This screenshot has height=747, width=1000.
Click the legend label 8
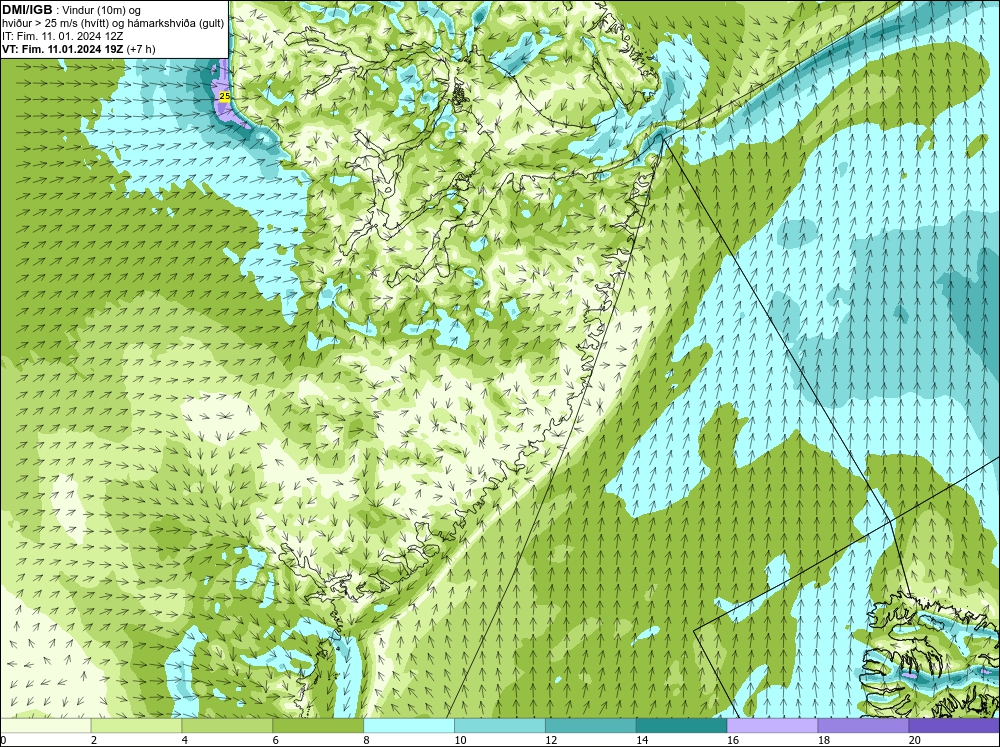(x=367, y=740)
